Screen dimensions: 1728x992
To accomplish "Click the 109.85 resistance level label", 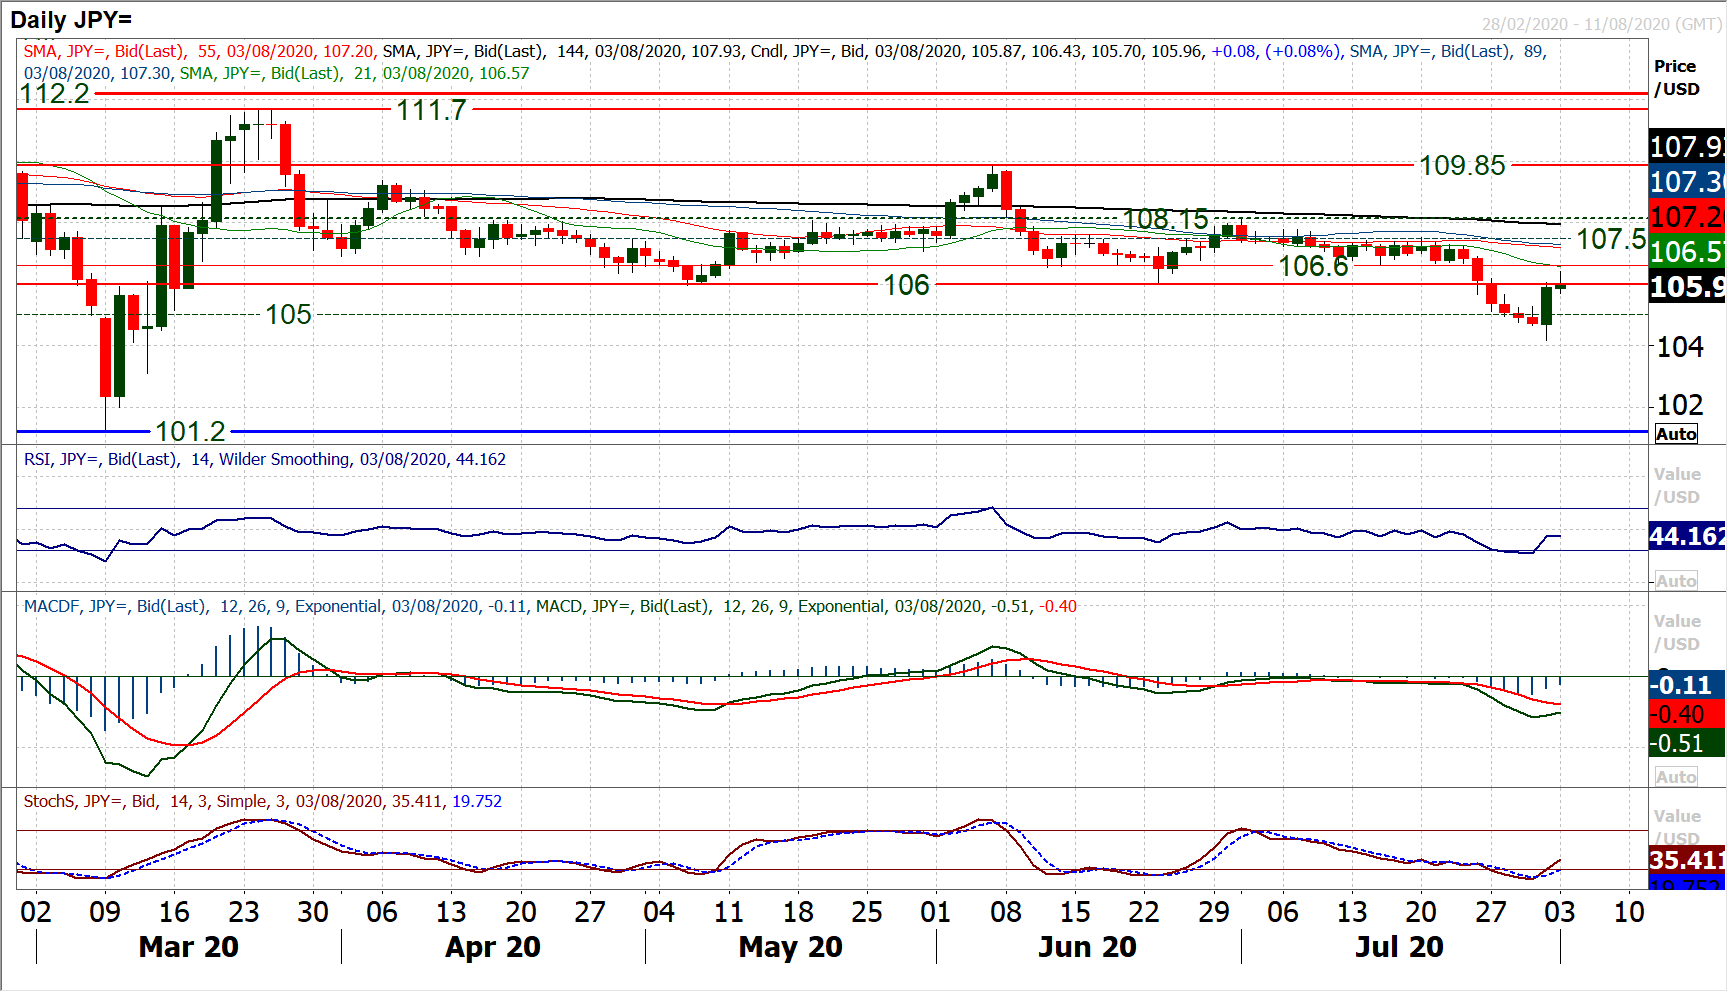I will tap(1462, 166).
